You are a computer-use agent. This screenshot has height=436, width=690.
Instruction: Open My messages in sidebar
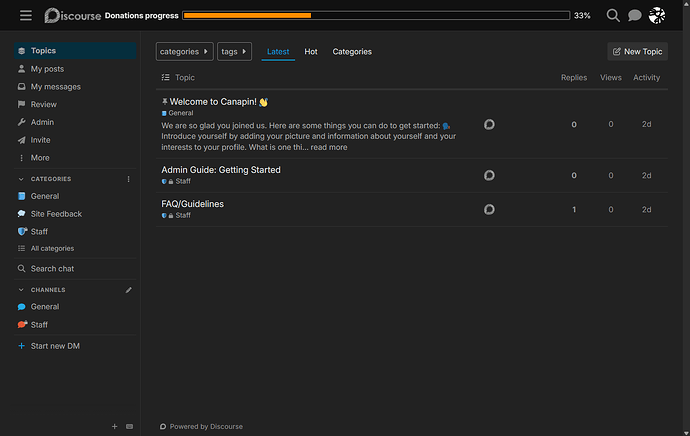click(x=75, y=87)
